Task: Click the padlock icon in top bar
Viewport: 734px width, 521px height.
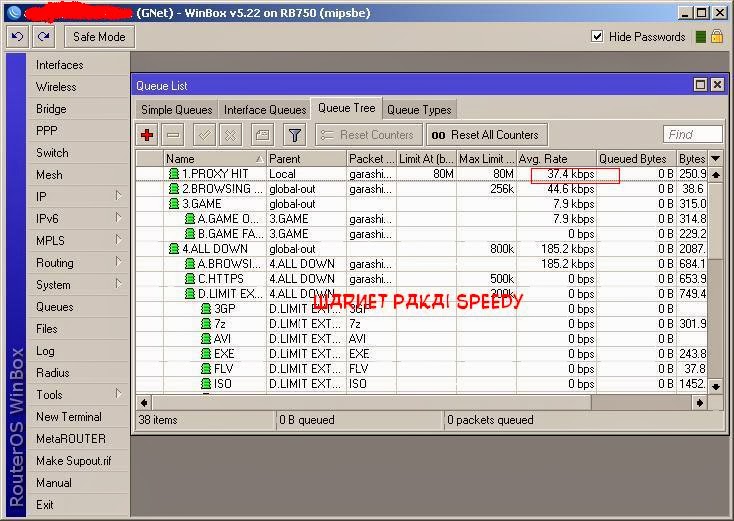Action: click(x=717, y=37)
